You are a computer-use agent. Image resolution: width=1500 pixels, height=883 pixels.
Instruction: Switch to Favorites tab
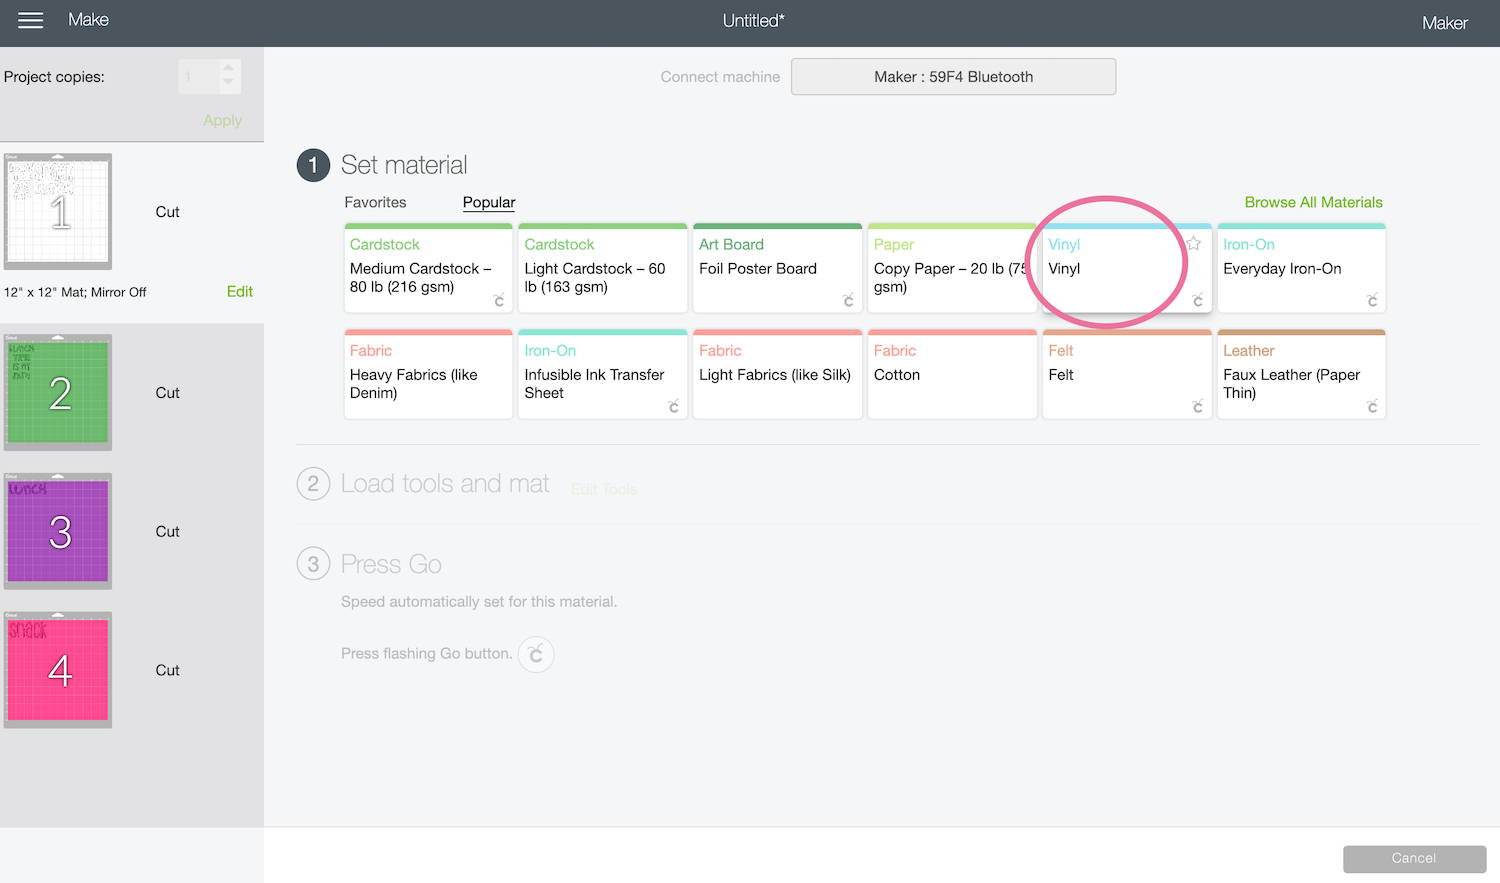(x=375, y=202)
